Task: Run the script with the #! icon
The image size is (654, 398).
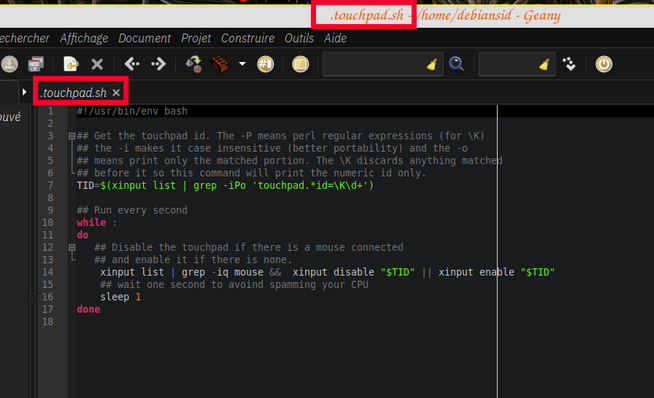Action: [x=266, y=64]
